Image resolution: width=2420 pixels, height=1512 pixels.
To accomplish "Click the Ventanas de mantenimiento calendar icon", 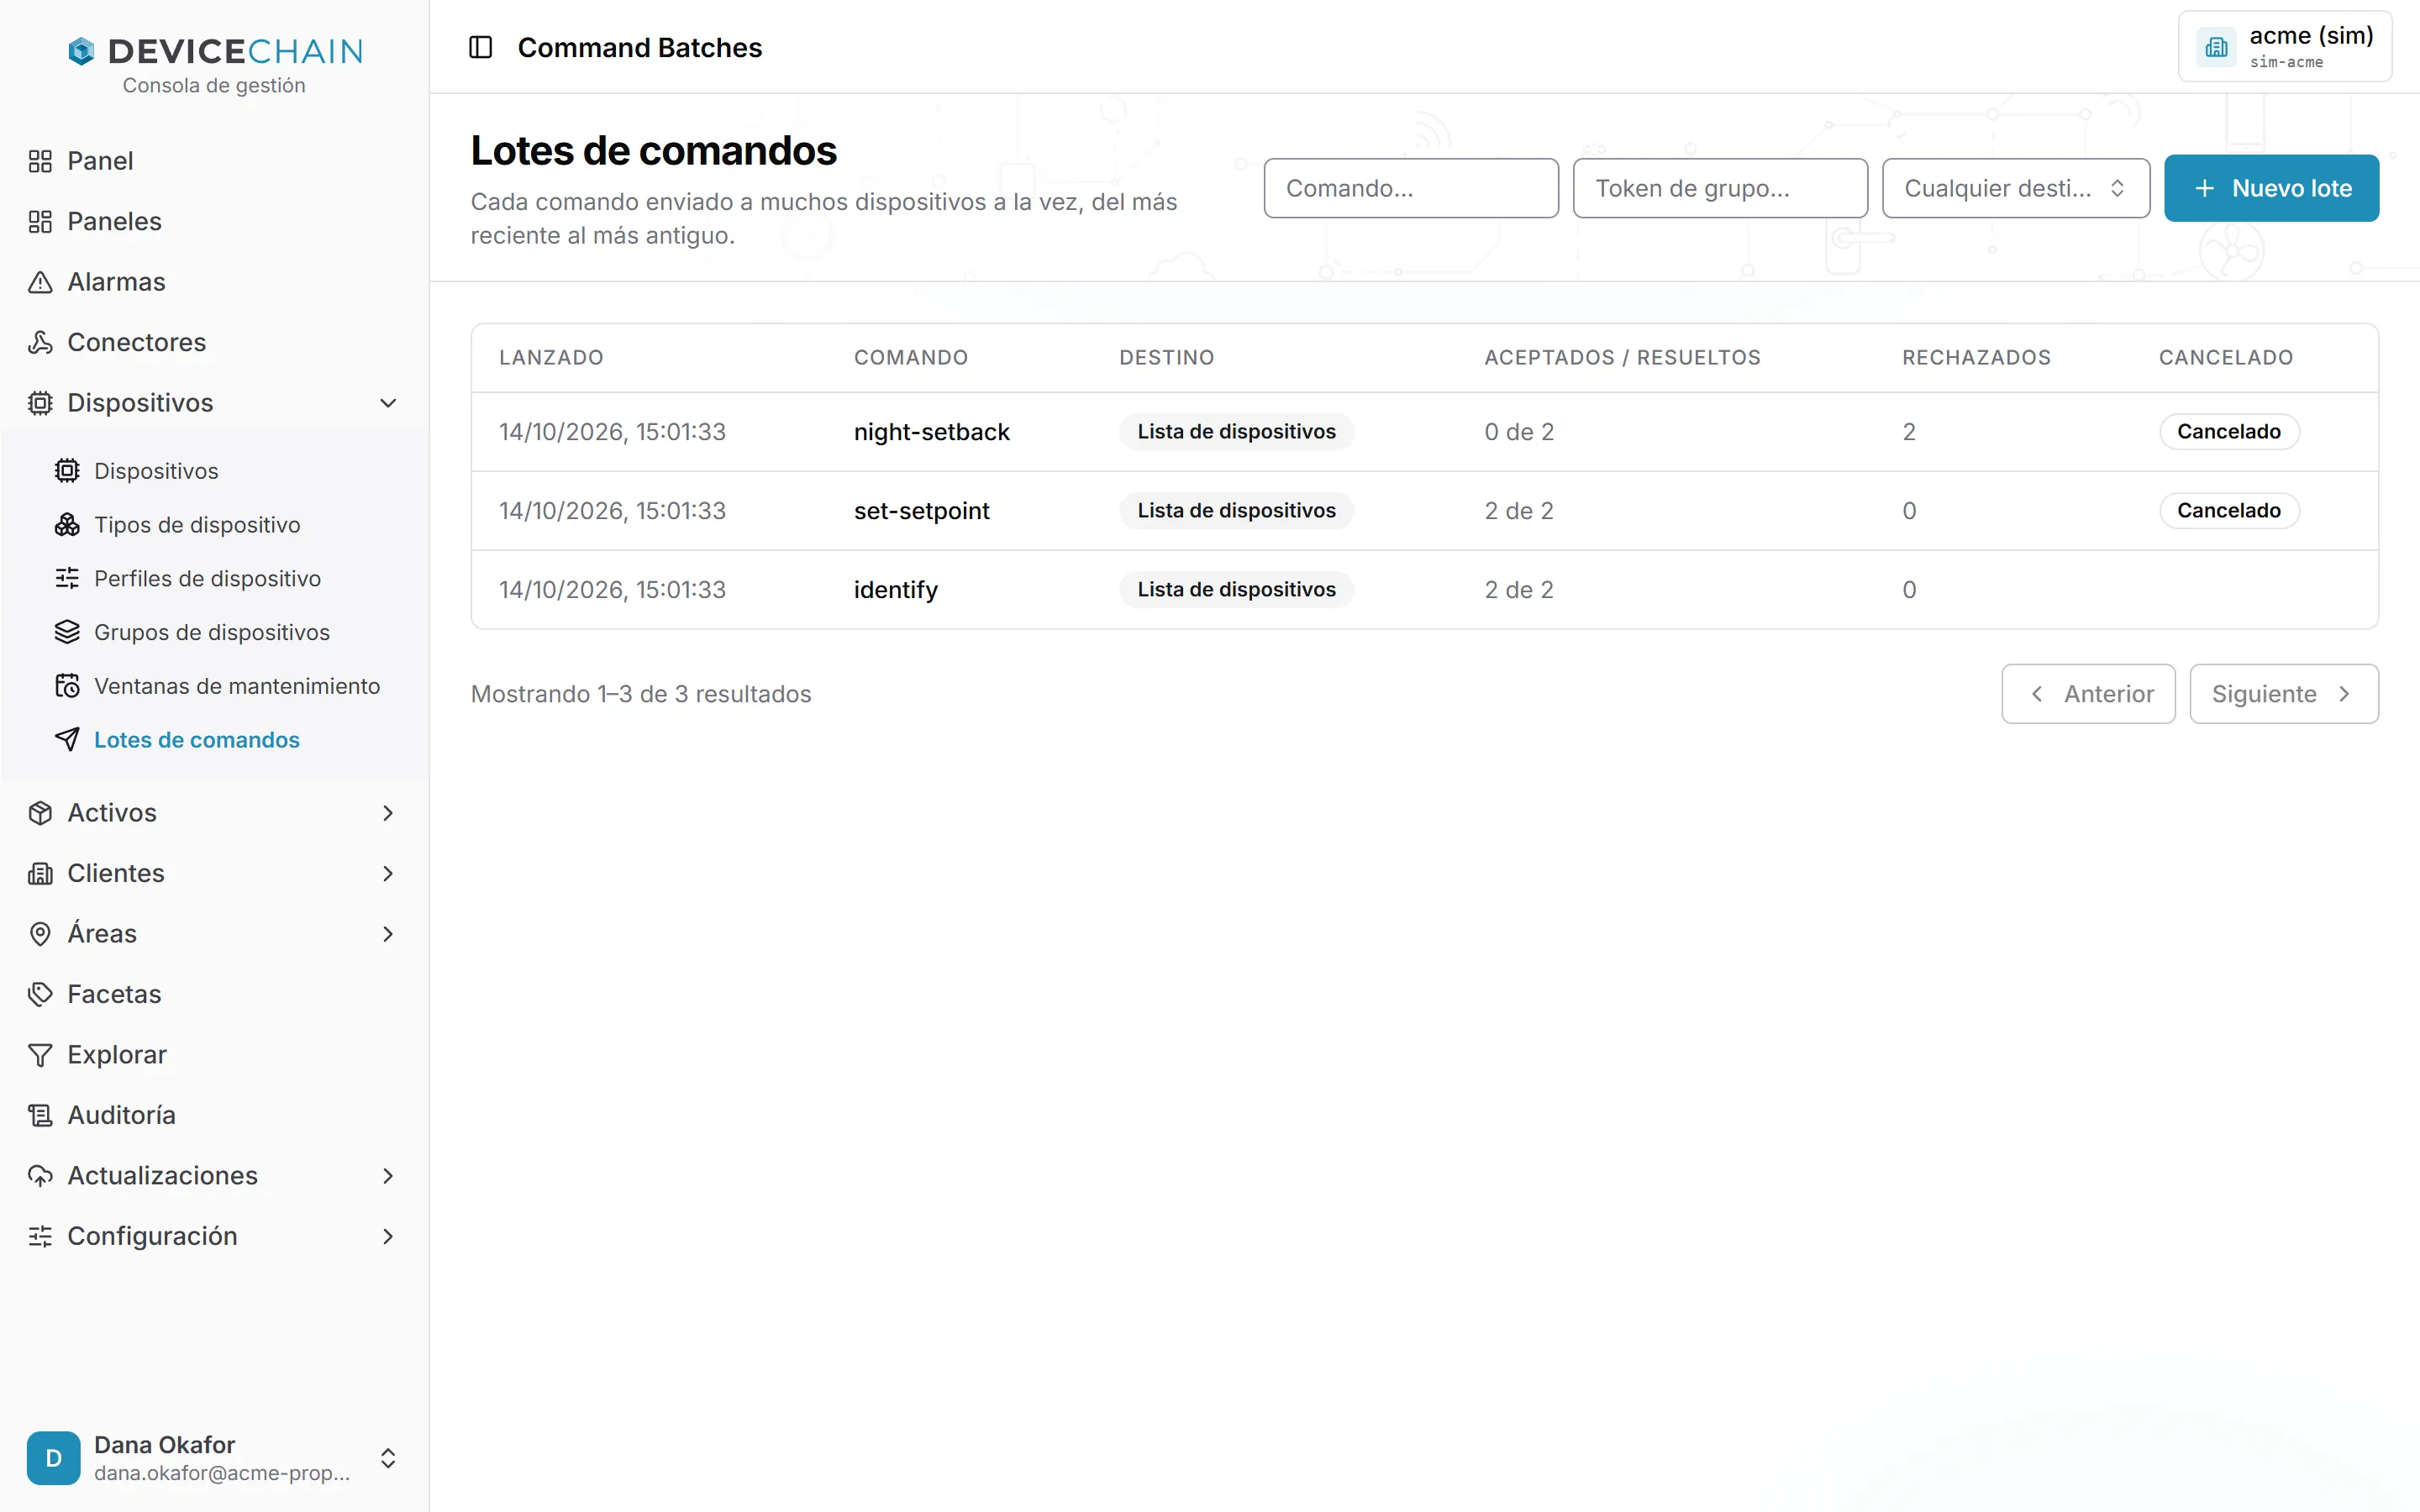I will point(67,686).
